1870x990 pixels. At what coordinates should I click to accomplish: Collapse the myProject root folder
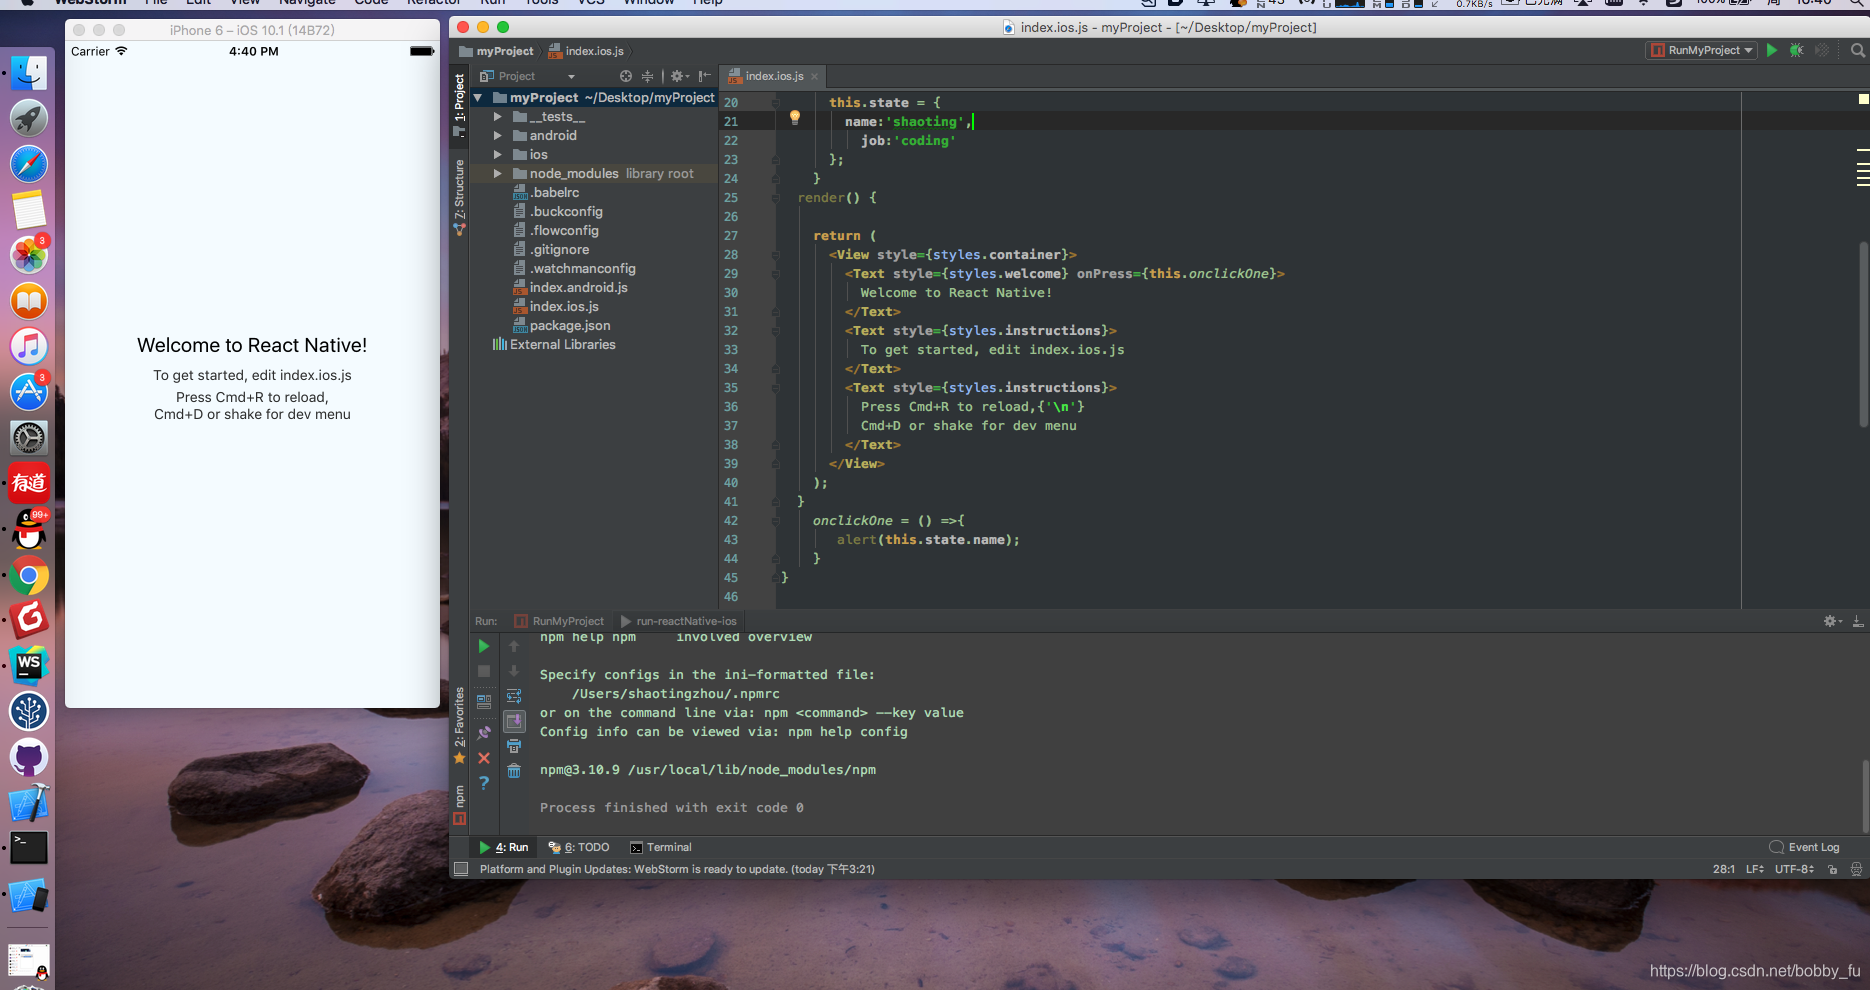pyautogui.click(x=478, y=98)
